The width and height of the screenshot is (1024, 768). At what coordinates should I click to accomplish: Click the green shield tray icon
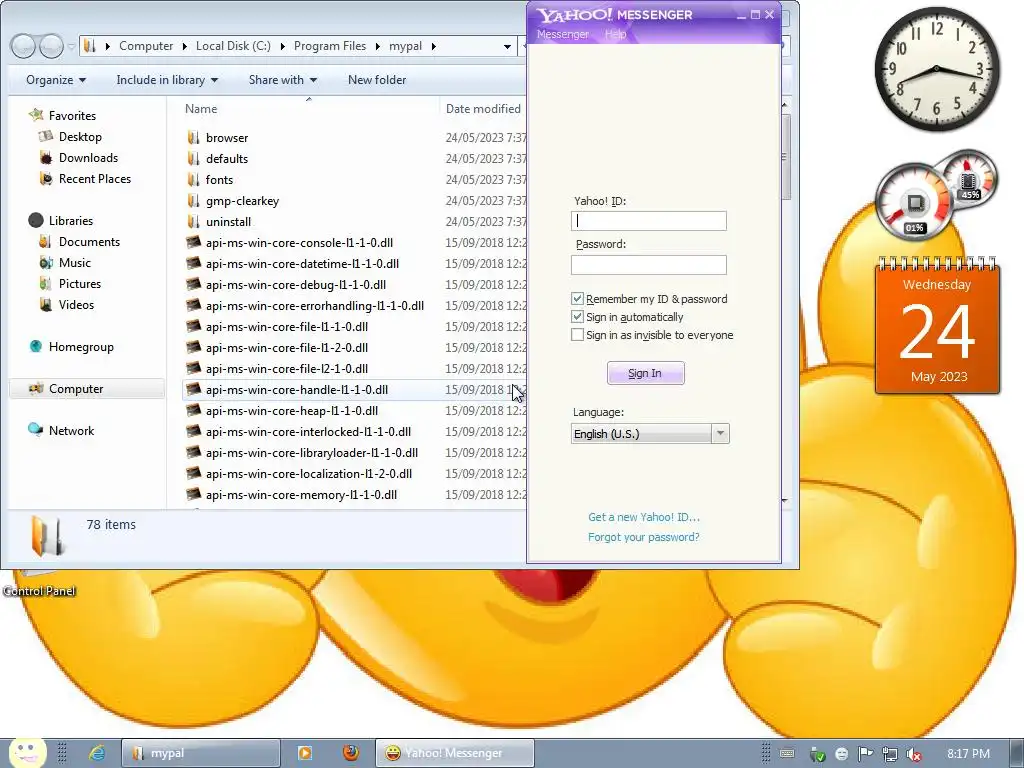click(817, 754)
